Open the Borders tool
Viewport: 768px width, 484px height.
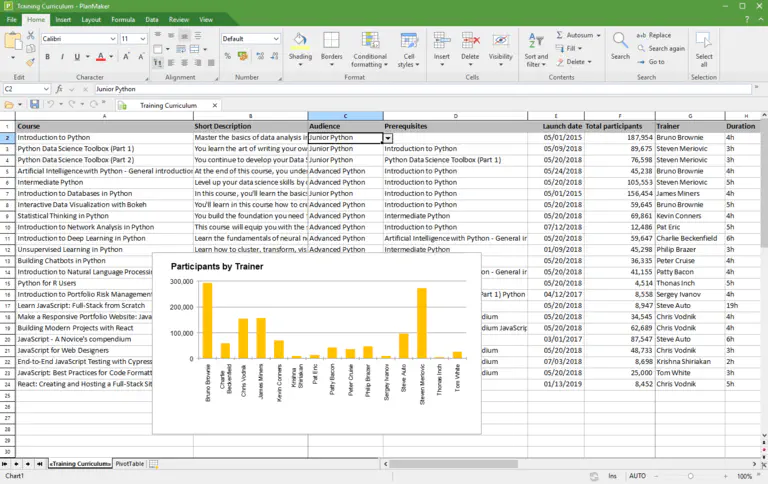(x=331, y=40)
